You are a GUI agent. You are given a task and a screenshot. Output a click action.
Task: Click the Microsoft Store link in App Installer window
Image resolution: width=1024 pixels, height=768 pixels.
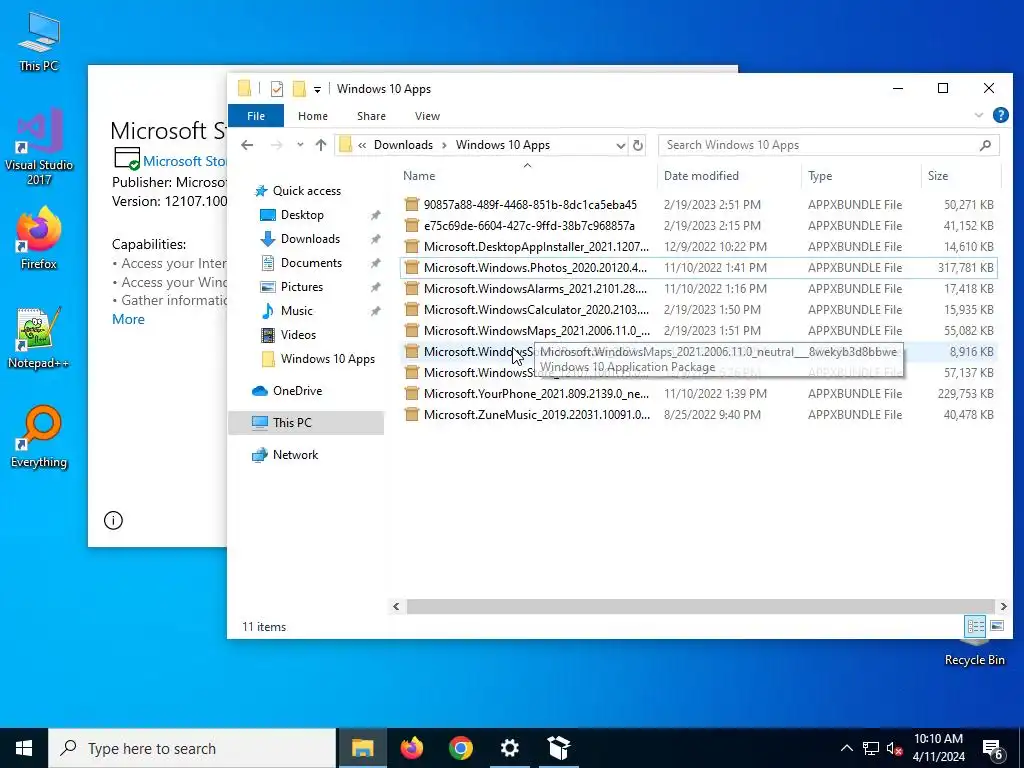185,161
